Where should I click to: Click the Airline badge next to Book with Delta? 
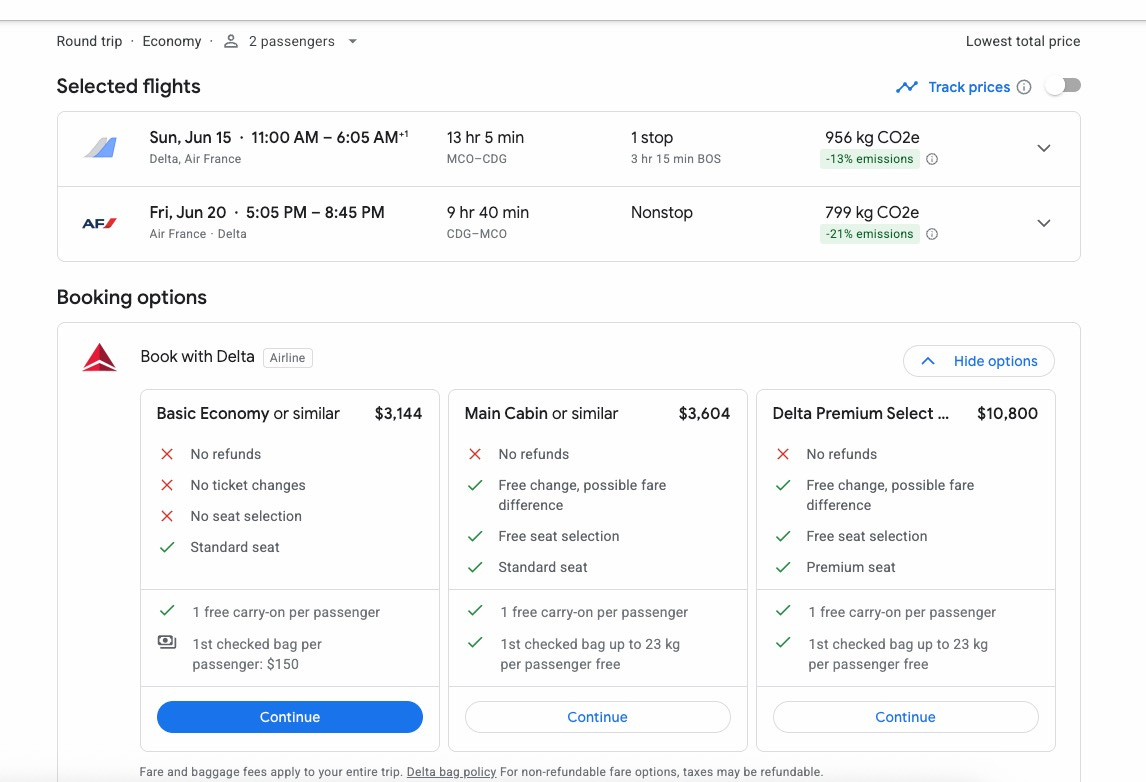click(287, 358)
